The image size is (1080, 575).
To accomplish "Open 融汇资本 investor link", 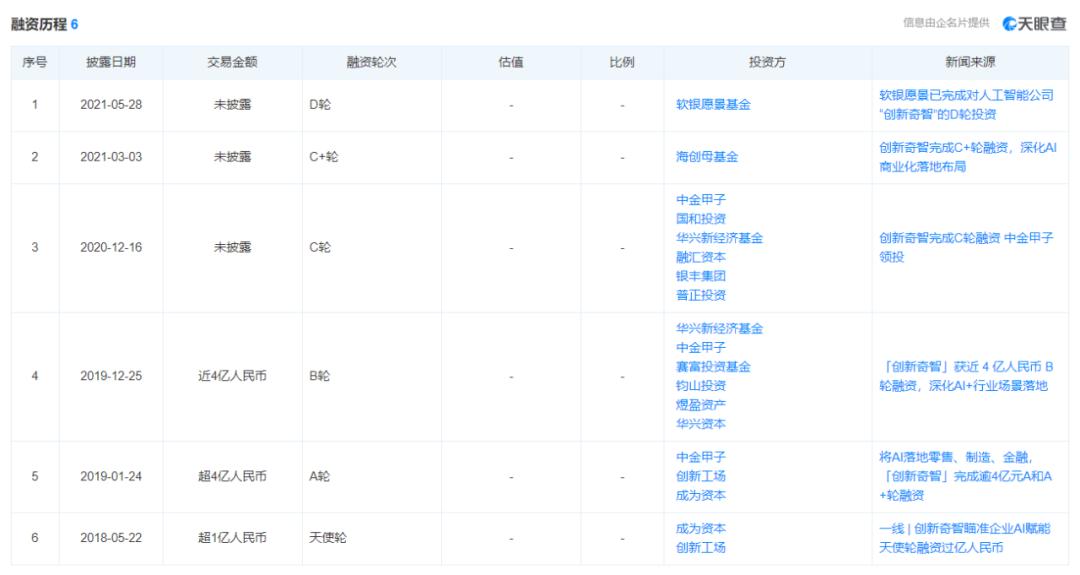I will [700, 257].
